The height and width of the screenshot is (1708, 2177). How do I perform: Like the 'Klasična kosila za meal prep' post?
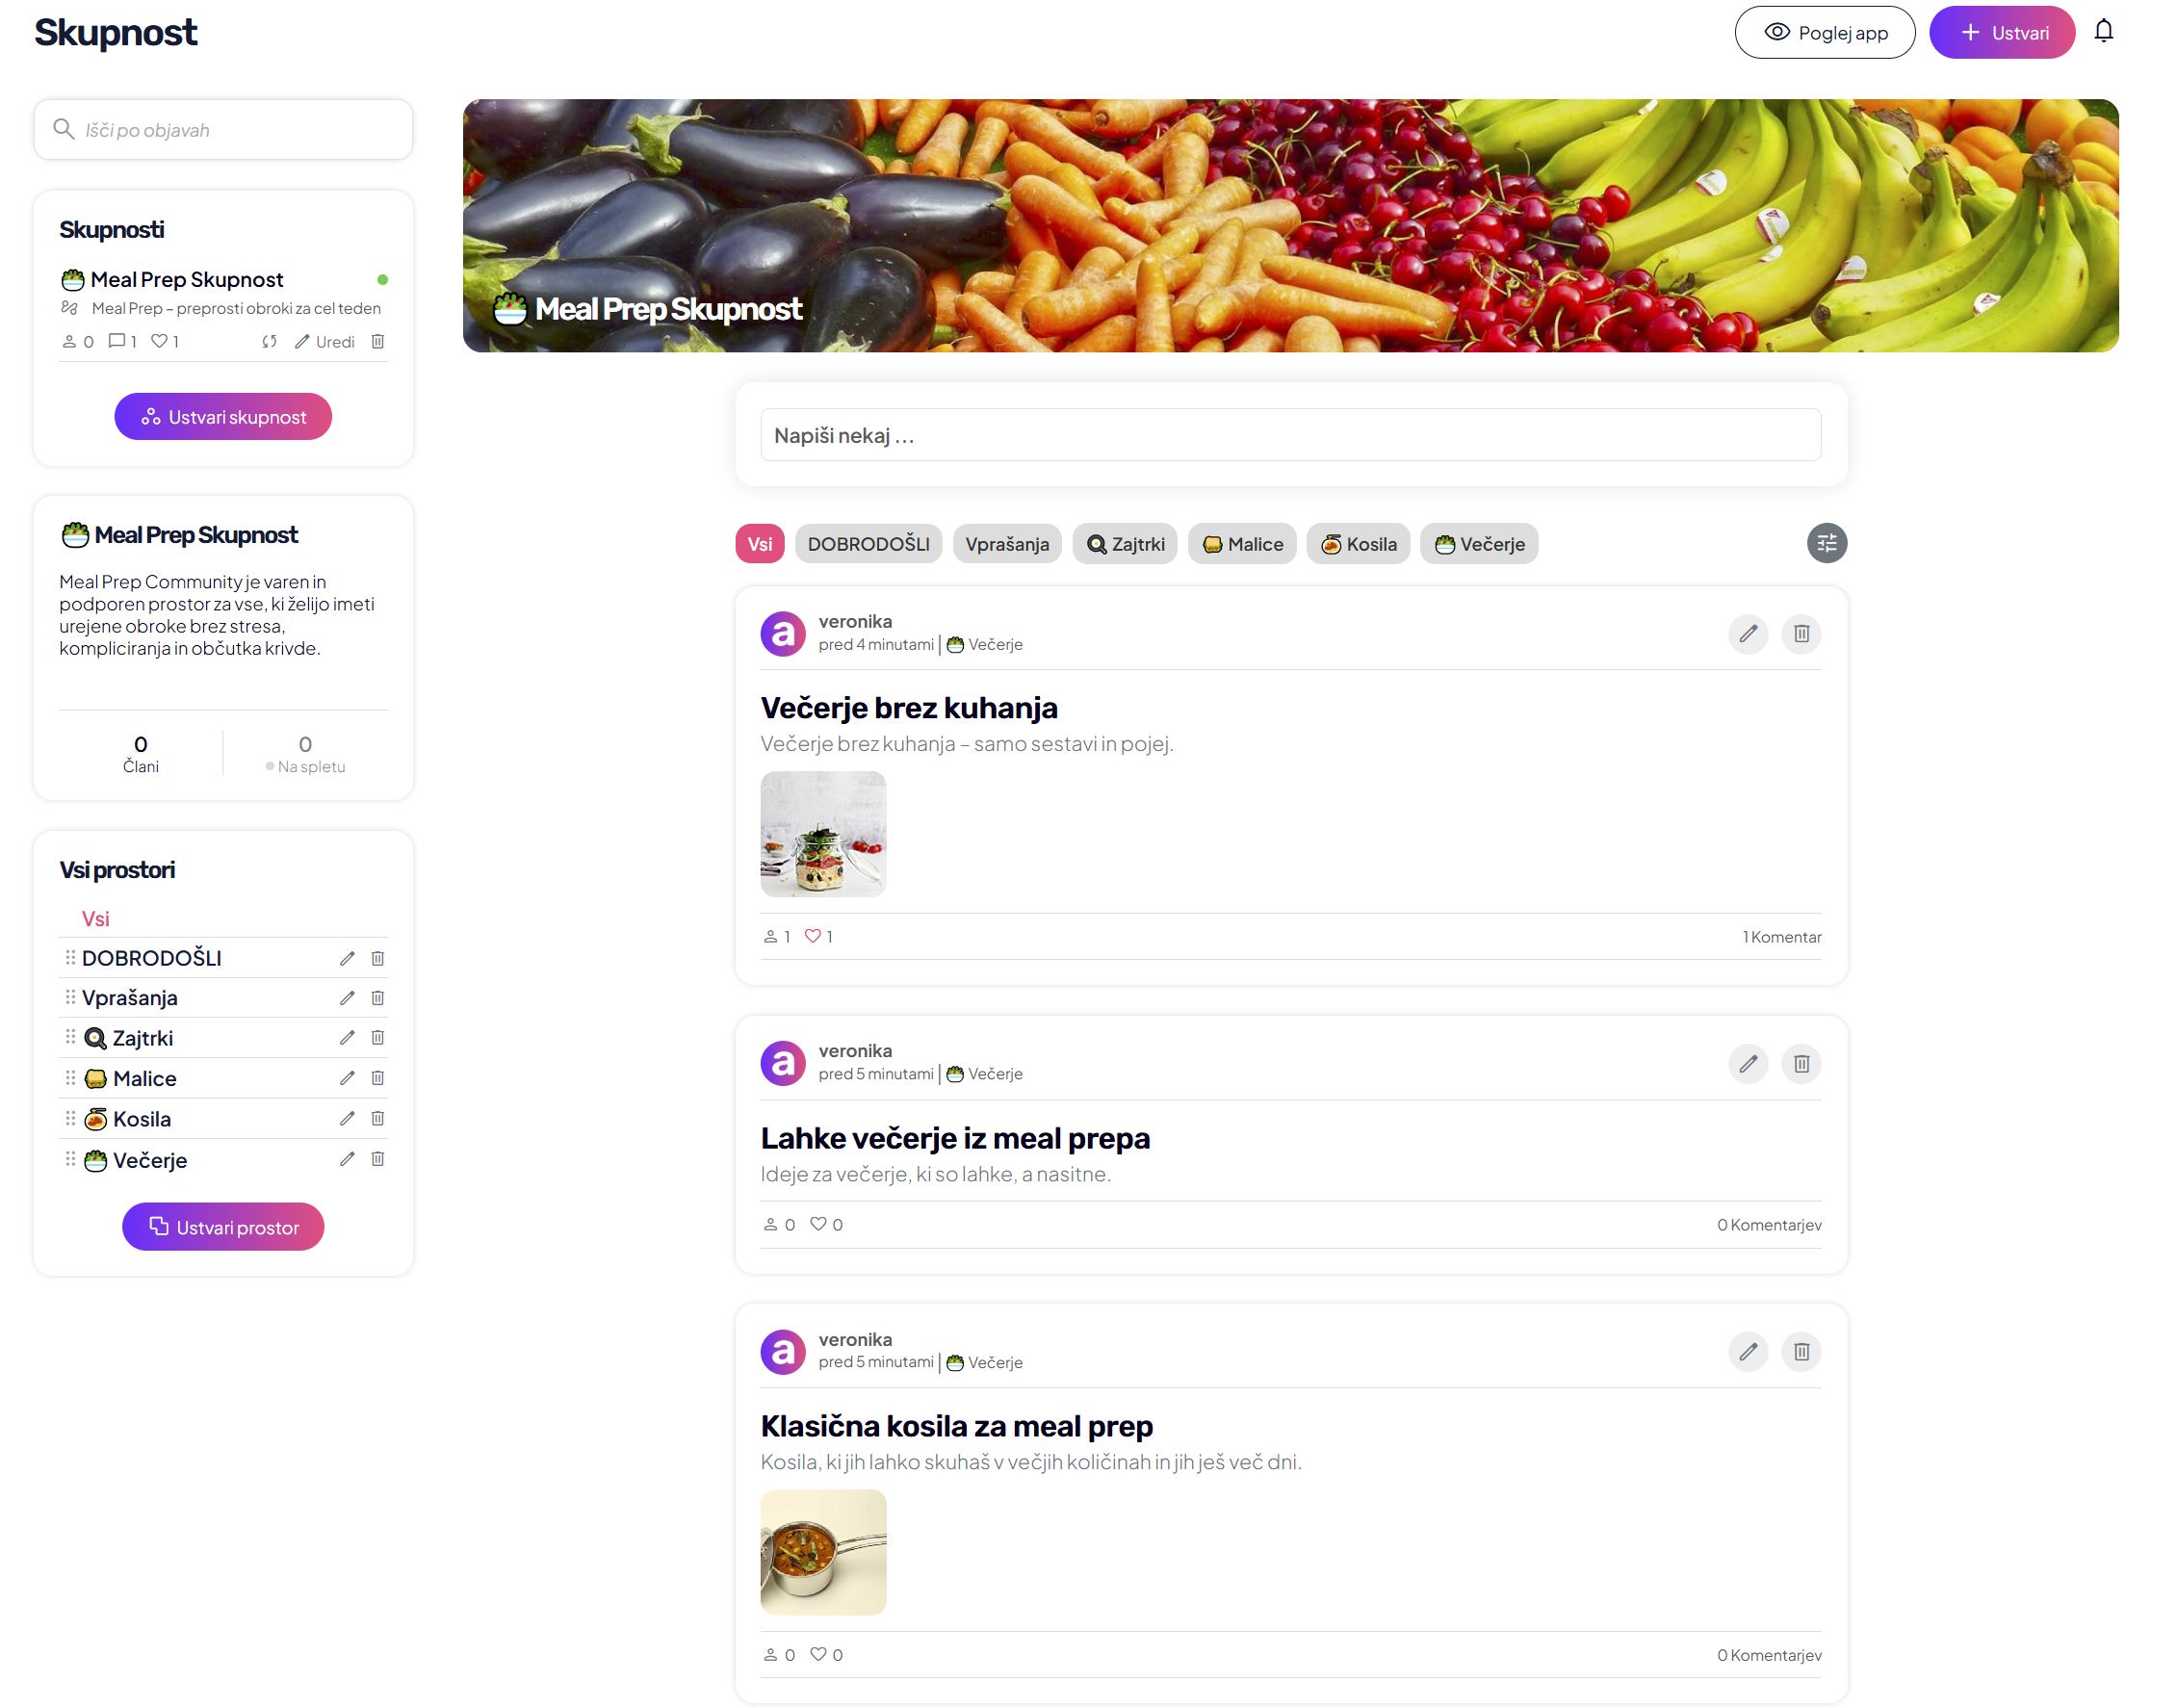(817, 1654)
